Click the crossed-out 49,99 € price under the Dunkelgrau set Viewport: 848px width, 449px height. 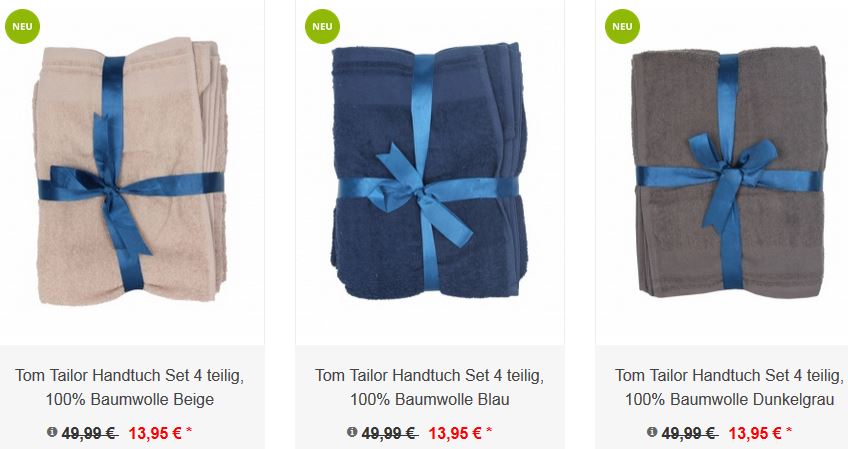(x=690, y=433)
